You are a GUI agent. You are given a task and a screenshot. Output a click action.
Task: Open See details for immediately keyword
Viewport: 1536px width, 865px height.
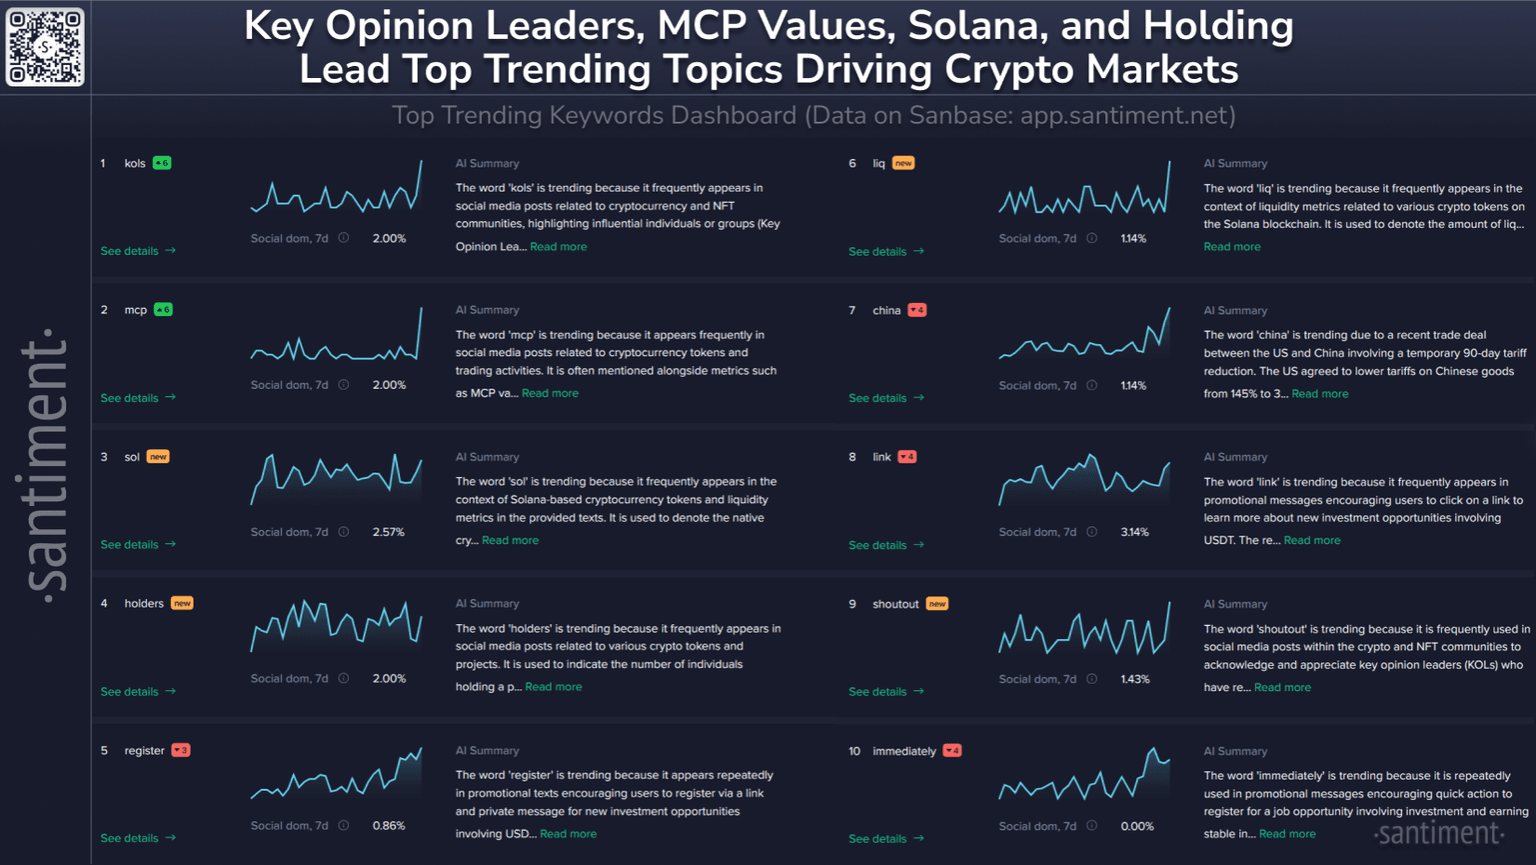[886, 839]
